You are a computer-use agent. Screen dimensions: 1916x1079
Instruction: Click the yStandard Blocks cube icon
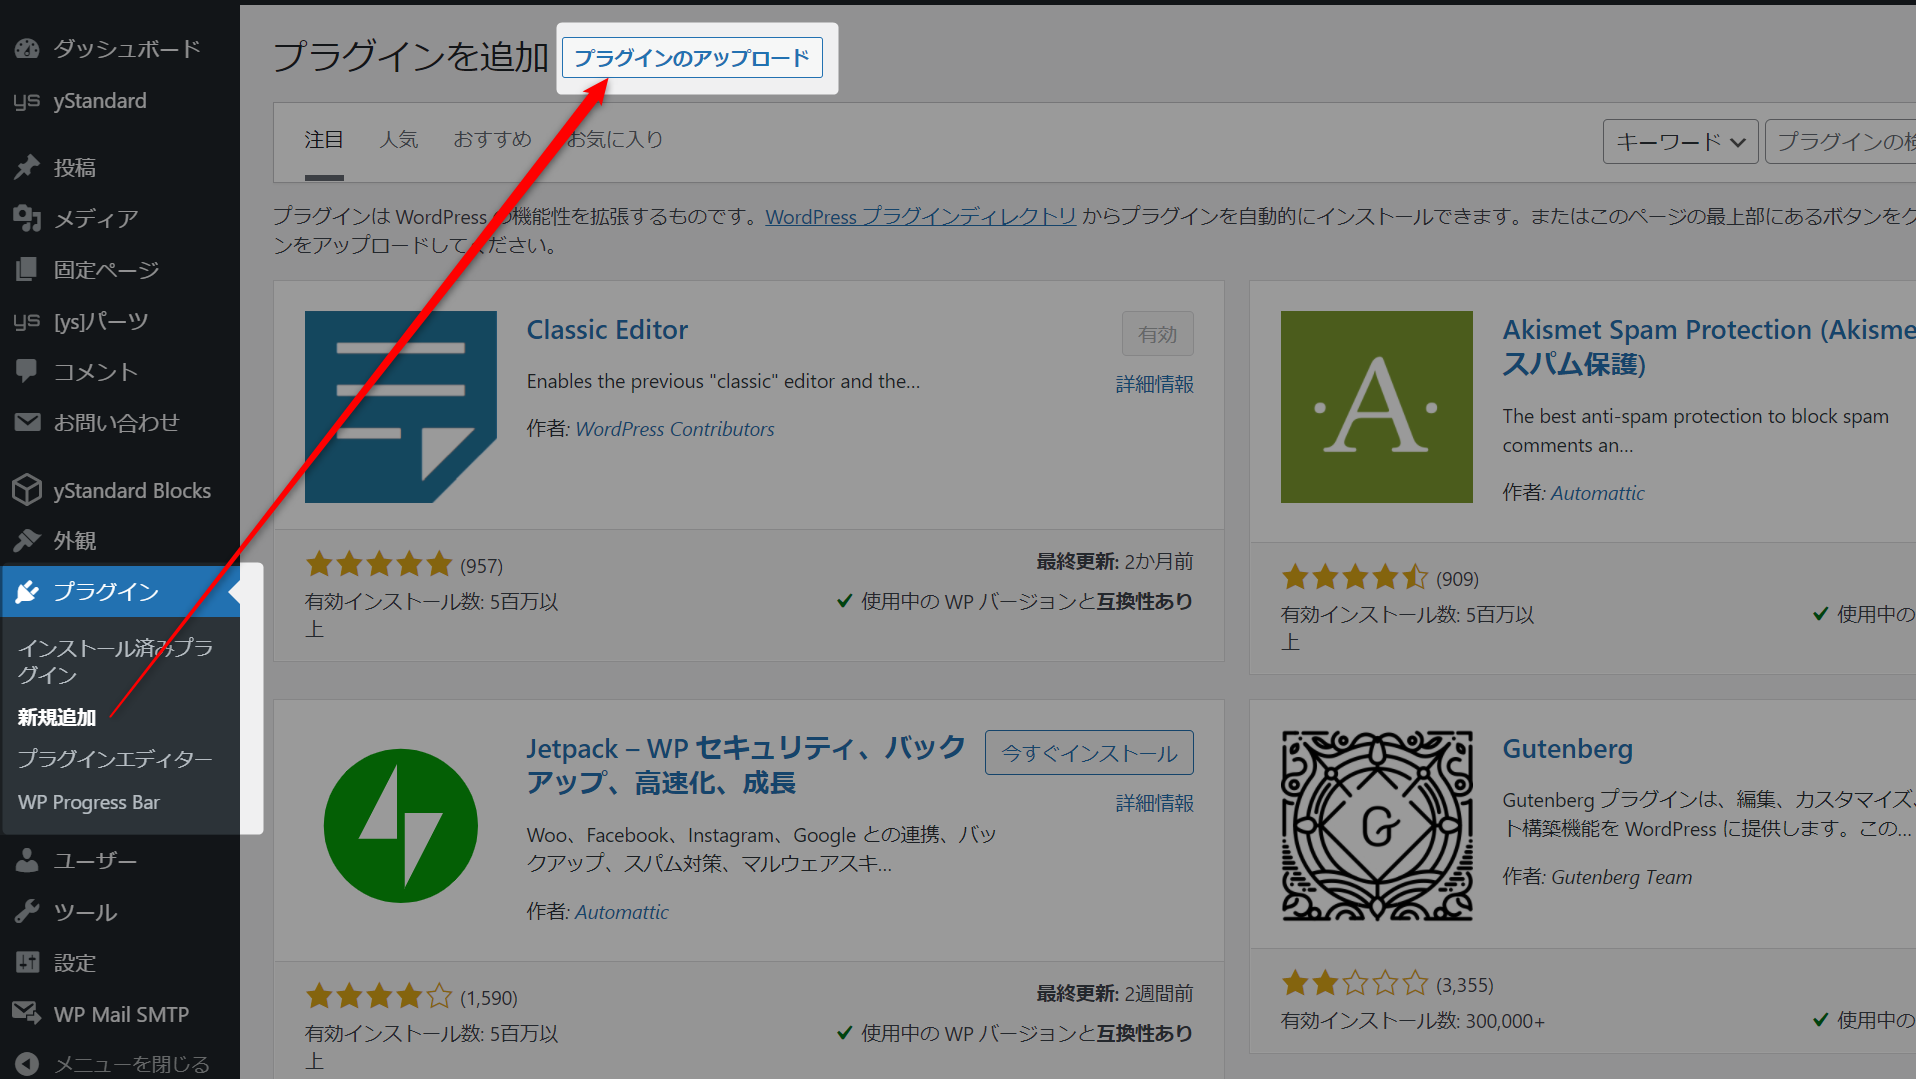pos(27,490)
